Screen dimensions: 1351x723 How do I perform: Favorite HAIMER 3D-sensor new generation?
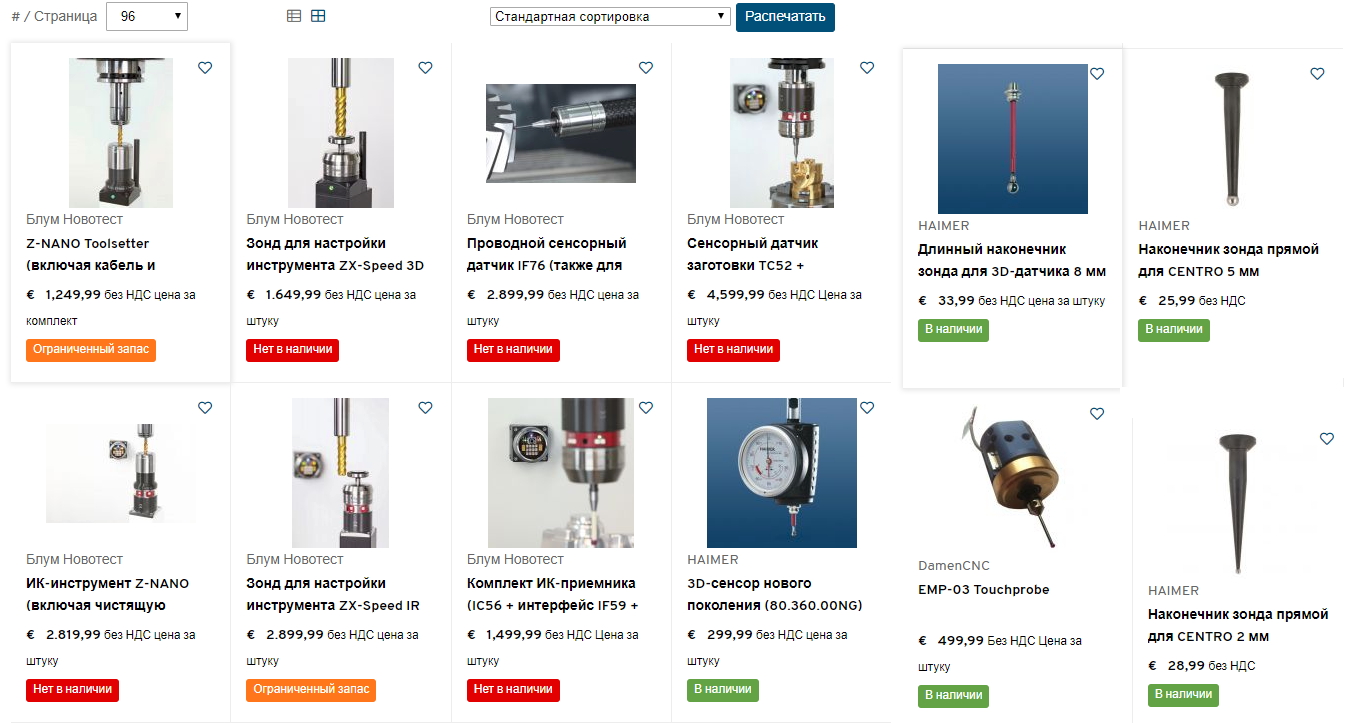point(867,408)
